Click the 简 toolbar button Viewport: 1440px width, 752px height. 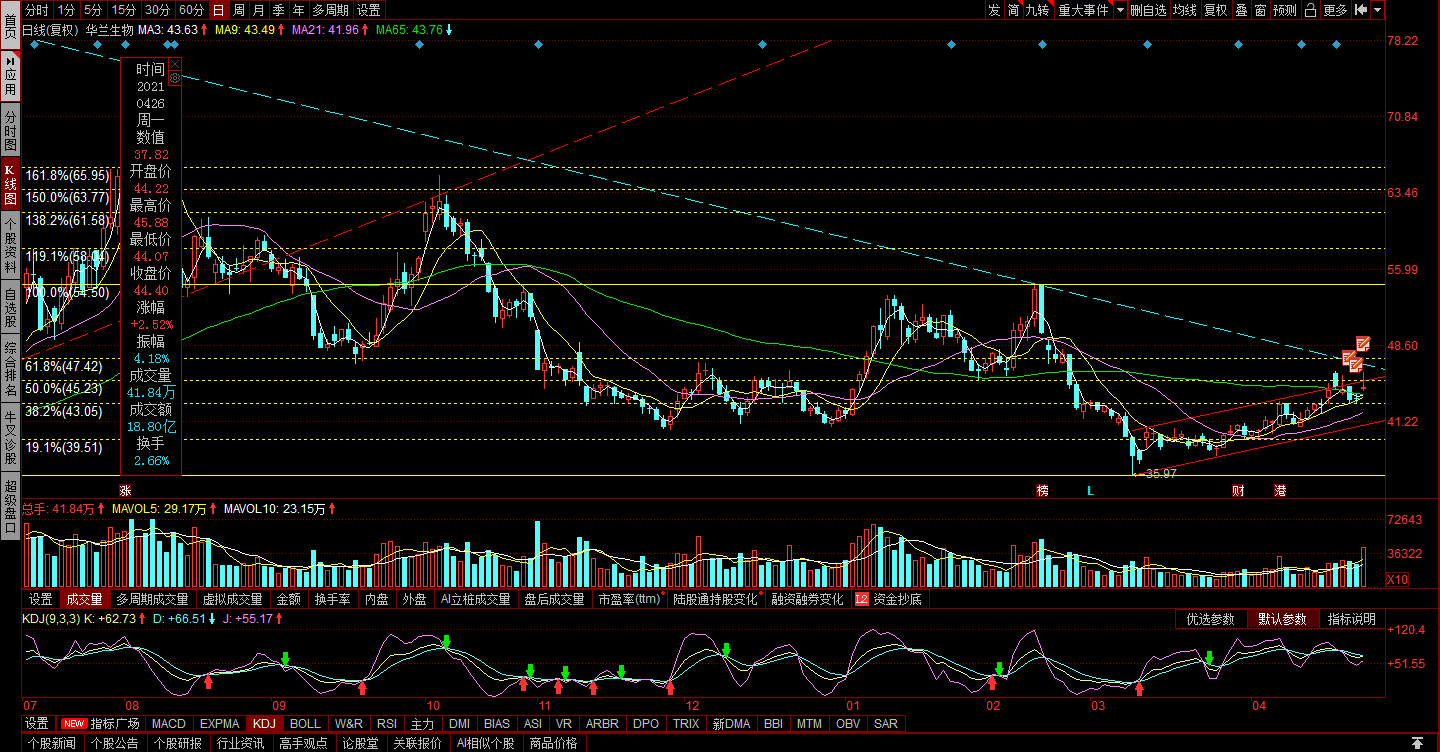pyautogui.click(x=1014, y=10)
